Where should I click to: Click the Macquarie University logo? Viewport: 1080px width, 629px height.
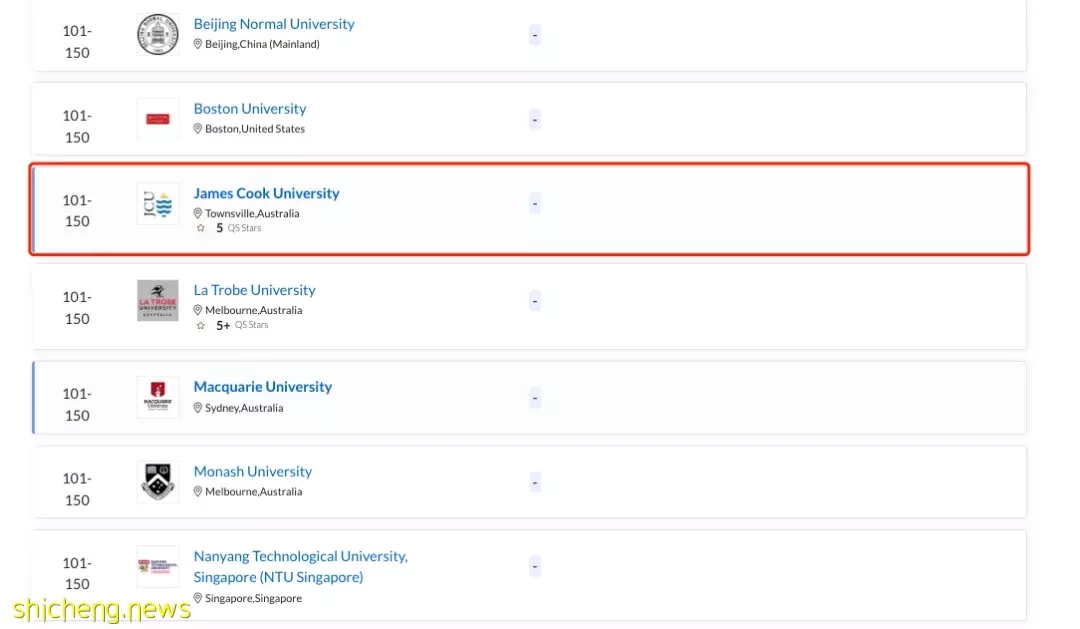(158, 398)
